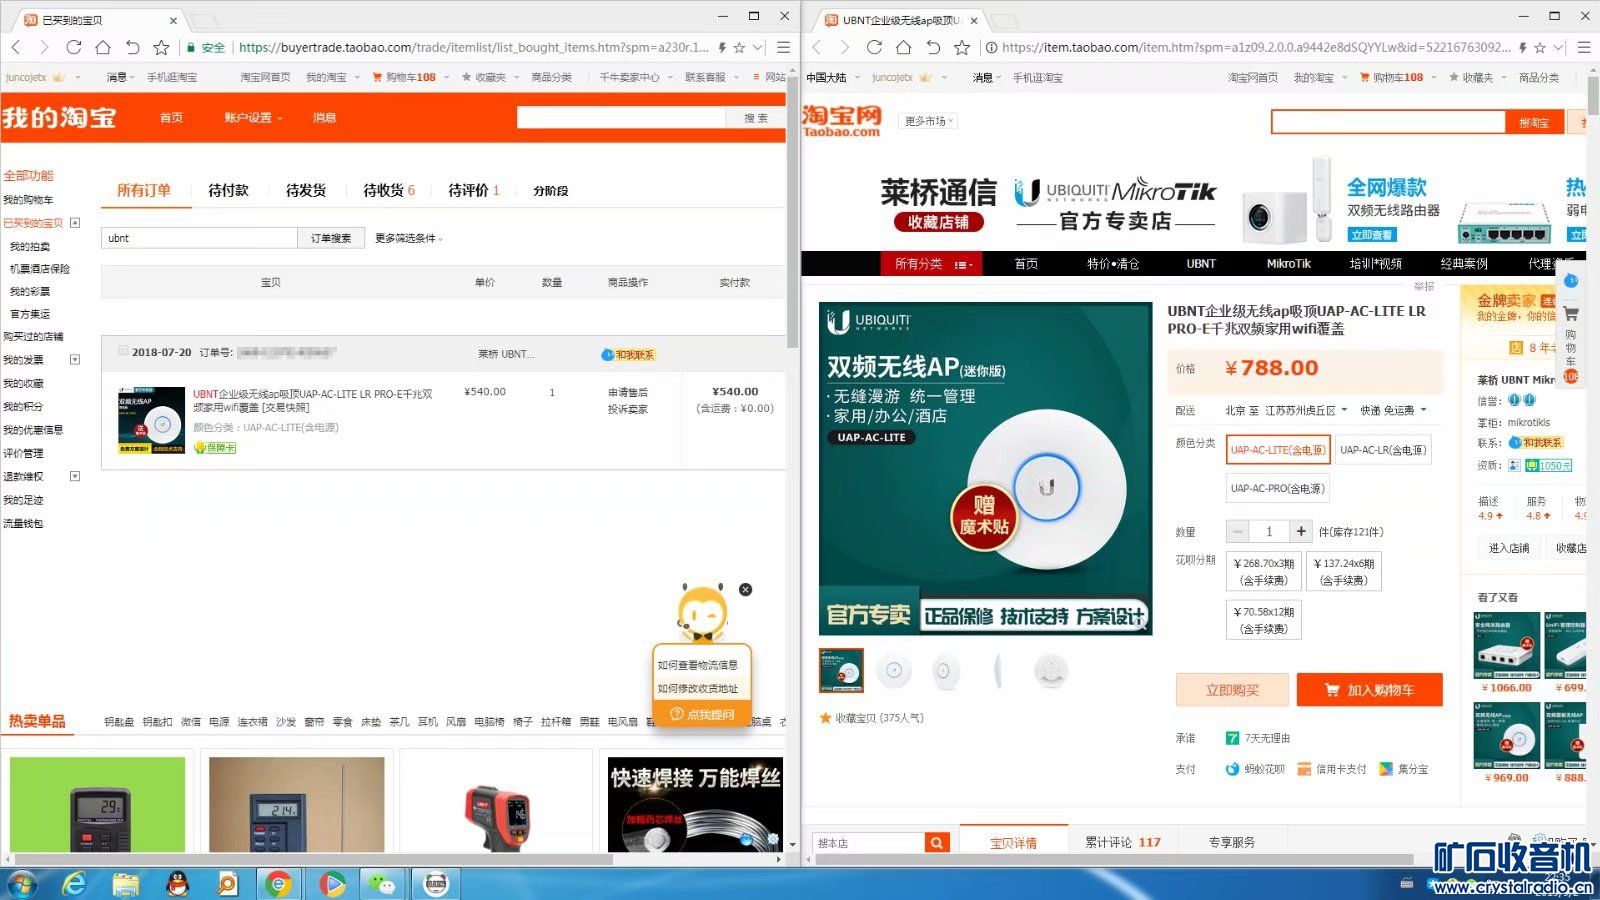Expand the 退款维权 sidebar section

[75, 476]
